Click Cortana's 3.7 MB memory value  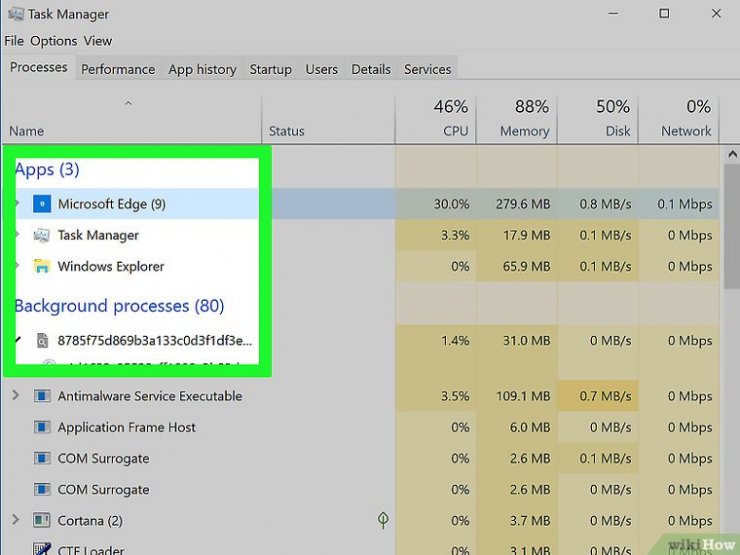[x=530, y=521]
